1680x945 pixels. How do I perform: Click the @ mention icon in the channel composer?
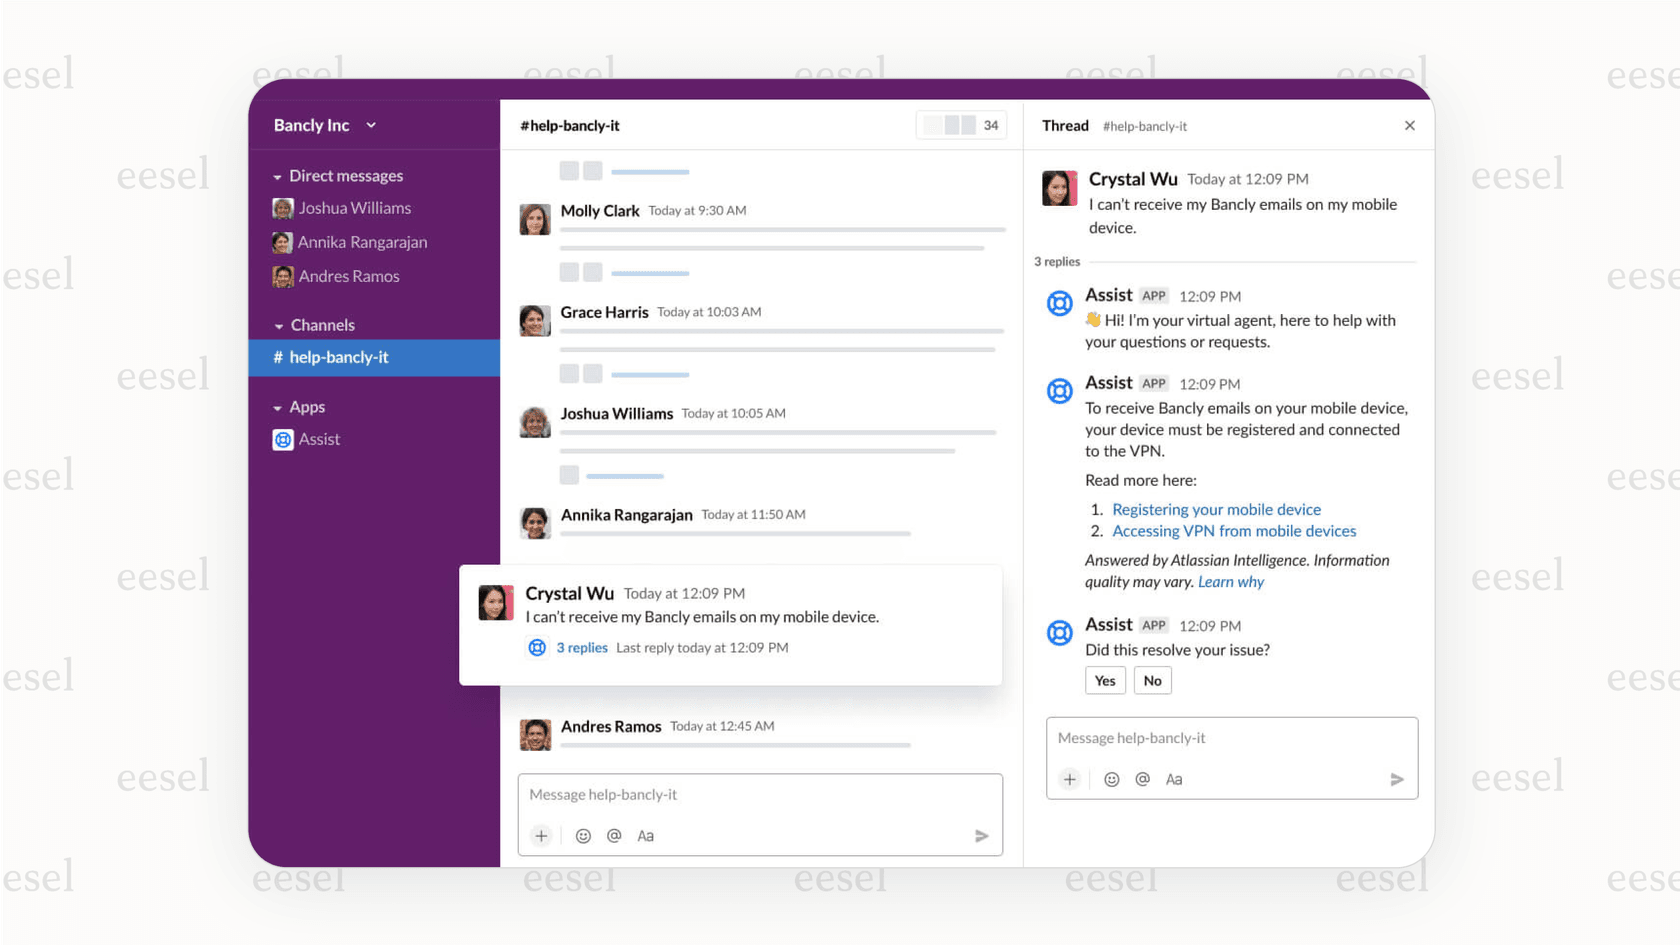point(614,835)
